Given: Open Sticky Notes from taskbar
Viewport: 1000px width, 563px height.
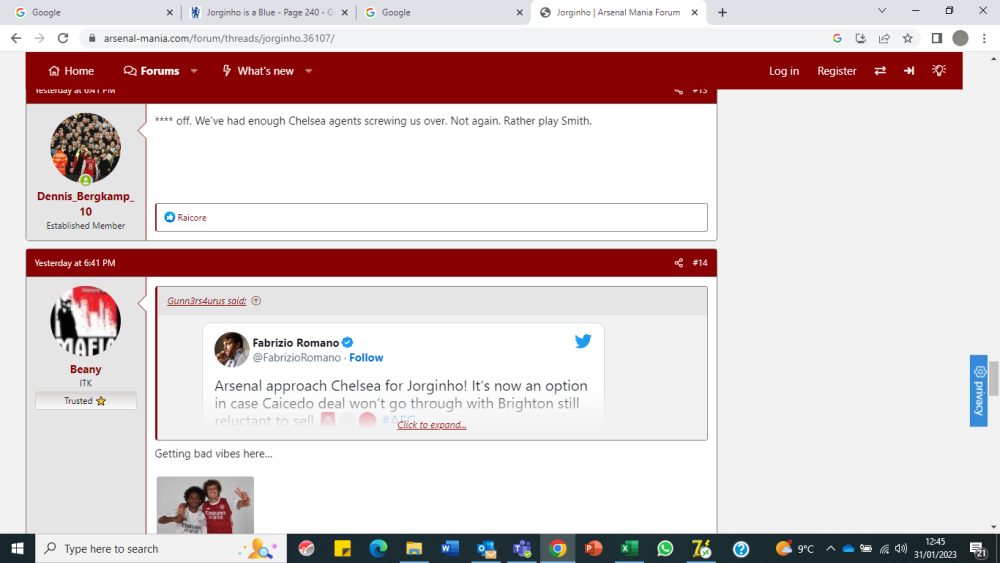Looking at the screenshot, I should [342, 548].
